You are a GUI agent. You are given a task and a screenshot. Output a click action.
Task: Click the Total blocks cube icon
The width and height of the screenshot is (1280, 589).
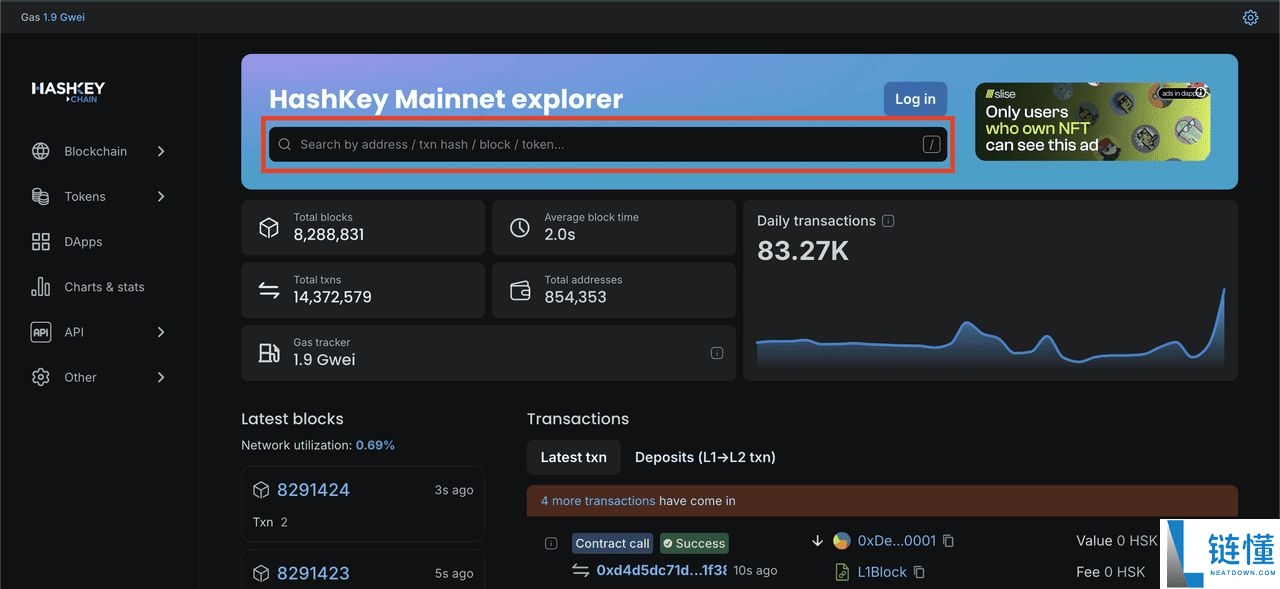click(269, 227)
